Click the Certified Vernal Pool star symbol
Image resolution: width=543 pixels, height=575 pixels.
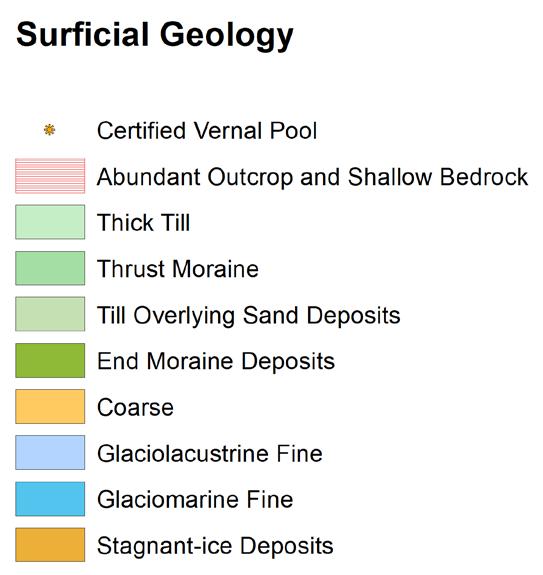click(49, 130)
